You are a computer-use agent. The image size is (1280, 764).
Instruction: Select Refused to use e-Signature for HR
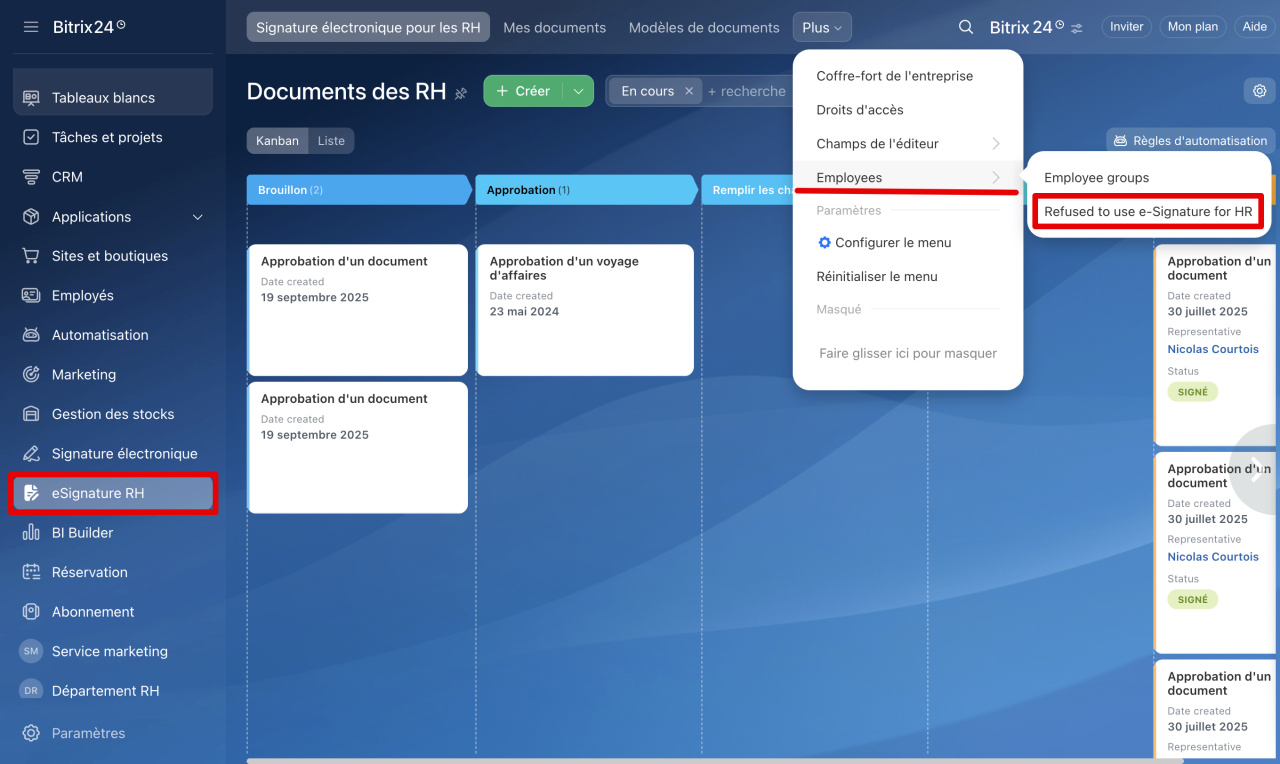click(x=1148, y=212)
